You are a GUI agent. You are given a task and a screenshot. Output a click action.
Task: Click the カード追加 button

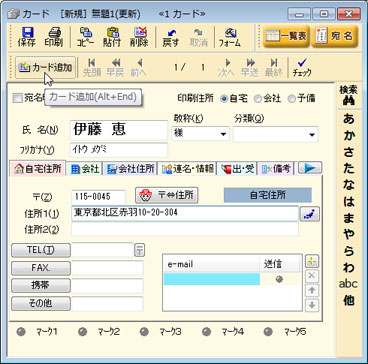point(45,68)
